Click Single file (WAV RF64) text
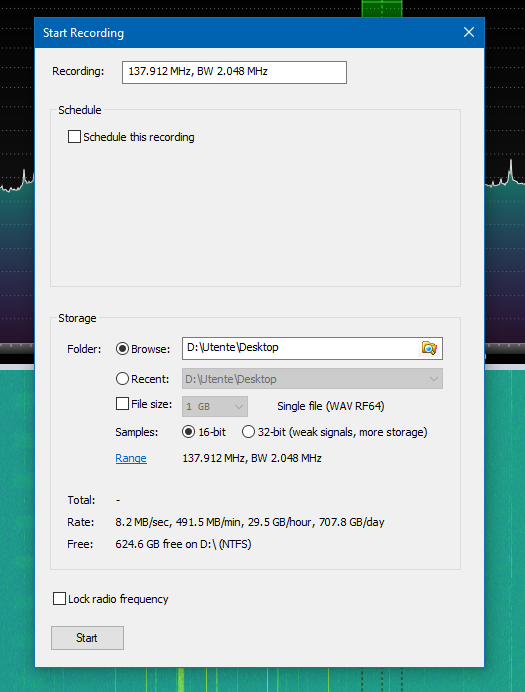The image size is (525, 692). pos(330,406)
